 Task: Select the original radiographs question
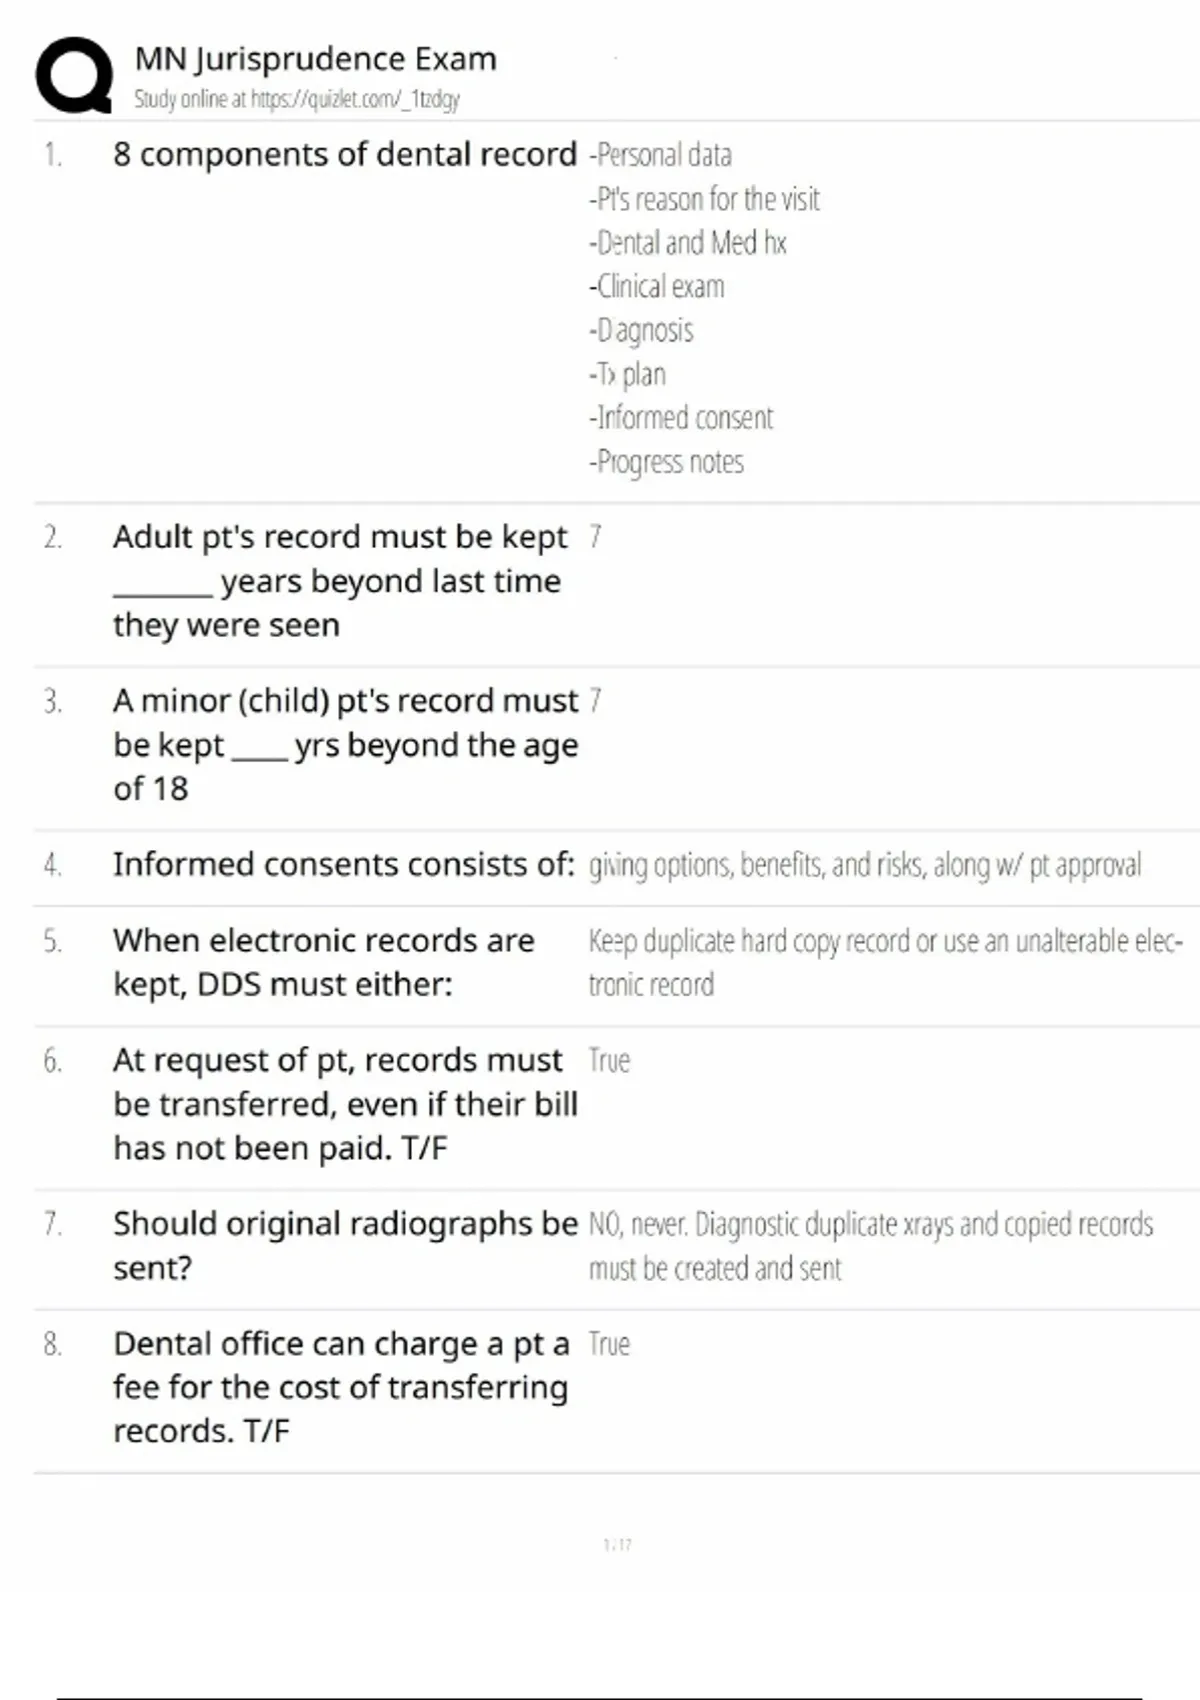[344, 1245]
